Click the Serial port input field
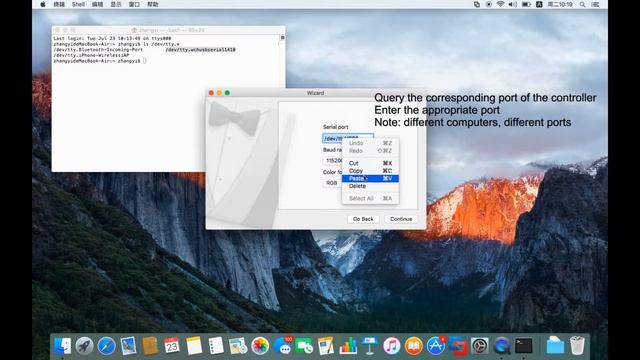 [348, 138]
